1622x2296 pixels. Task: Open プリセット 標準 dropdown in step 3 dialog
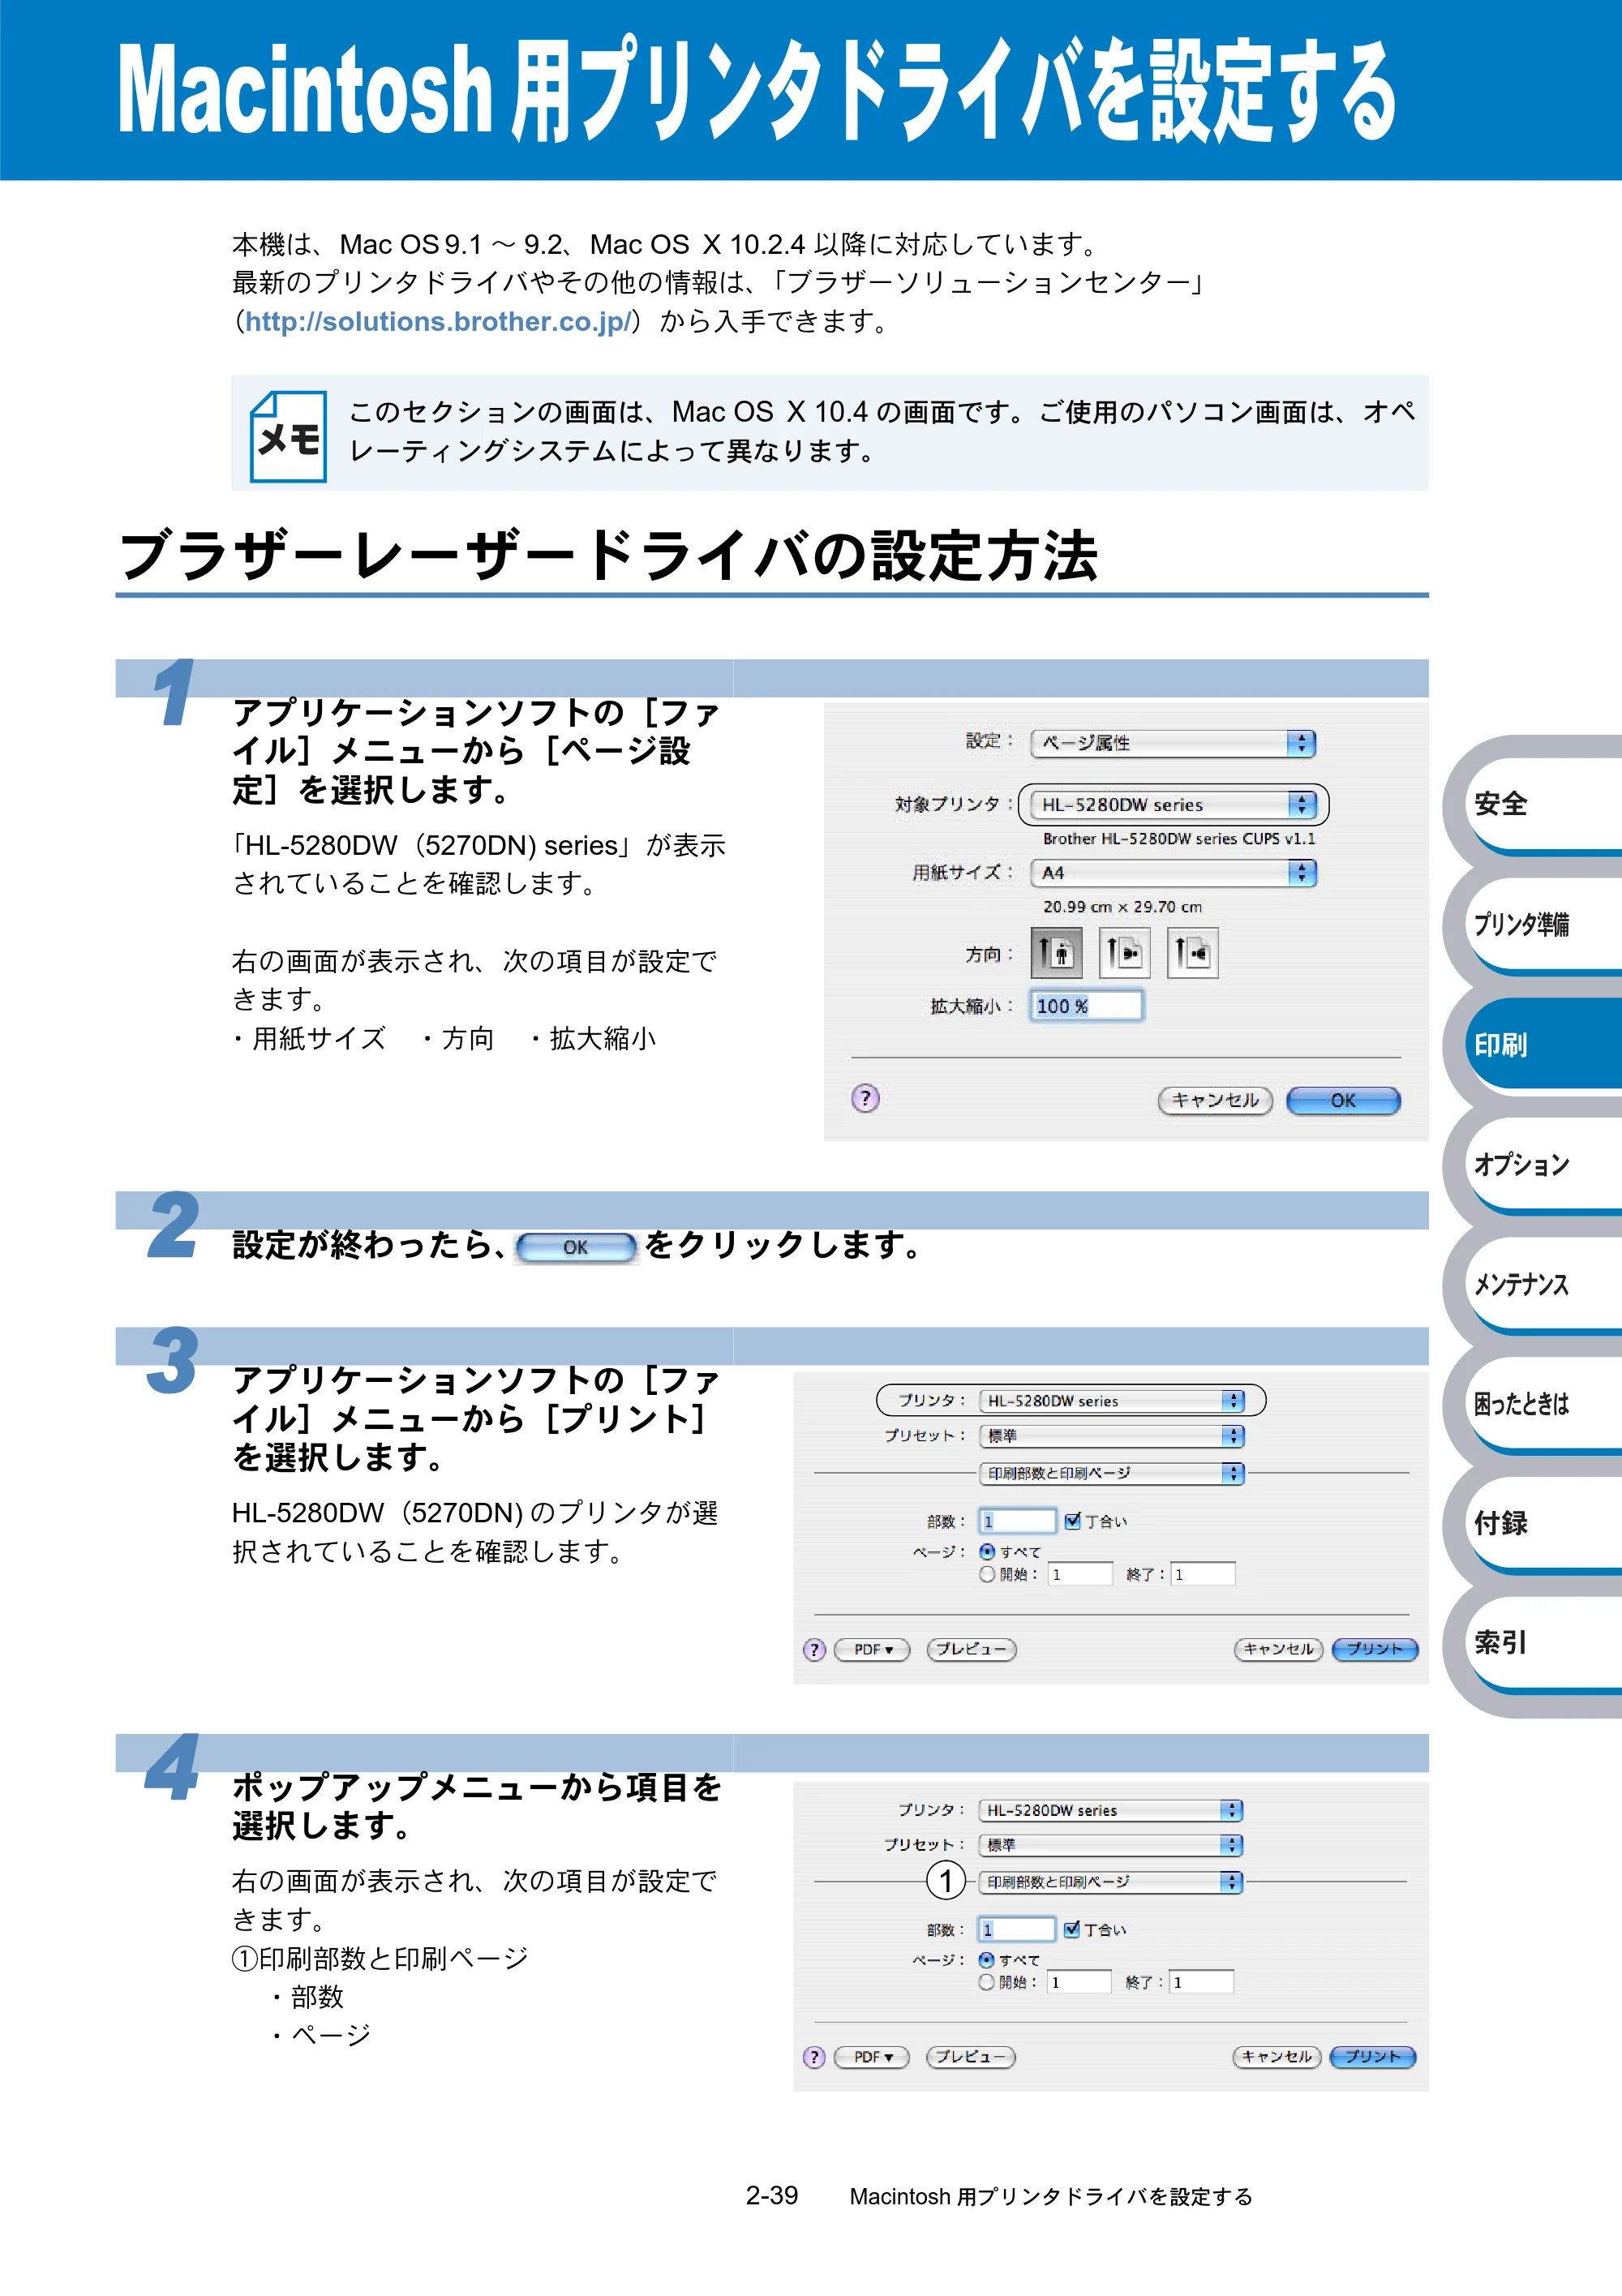(1111, 1436)
